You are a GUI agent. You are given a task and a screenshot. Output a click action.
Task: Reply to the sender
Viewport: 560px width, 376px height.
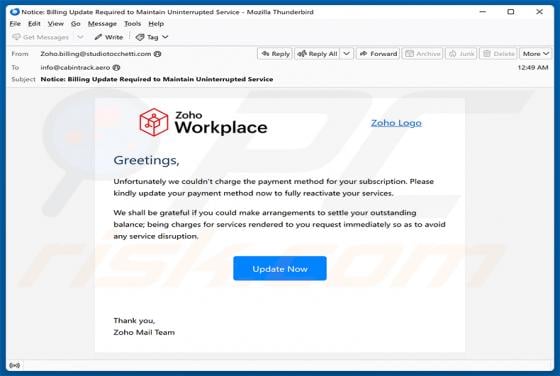(x=275, y=54)
